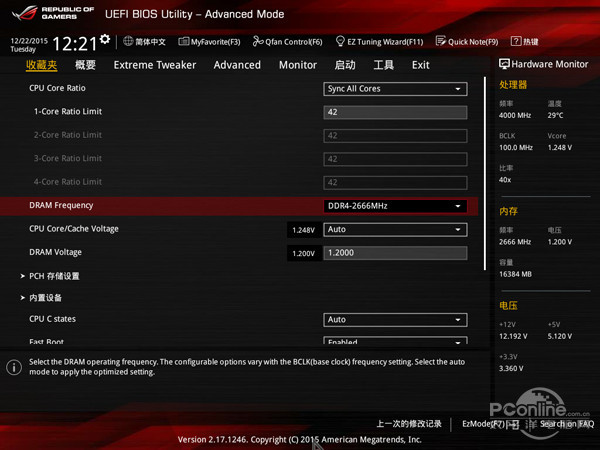Open the Fast Boot dropdown
The height and width of the screenshot is (450, 600).
click(395, 341)
